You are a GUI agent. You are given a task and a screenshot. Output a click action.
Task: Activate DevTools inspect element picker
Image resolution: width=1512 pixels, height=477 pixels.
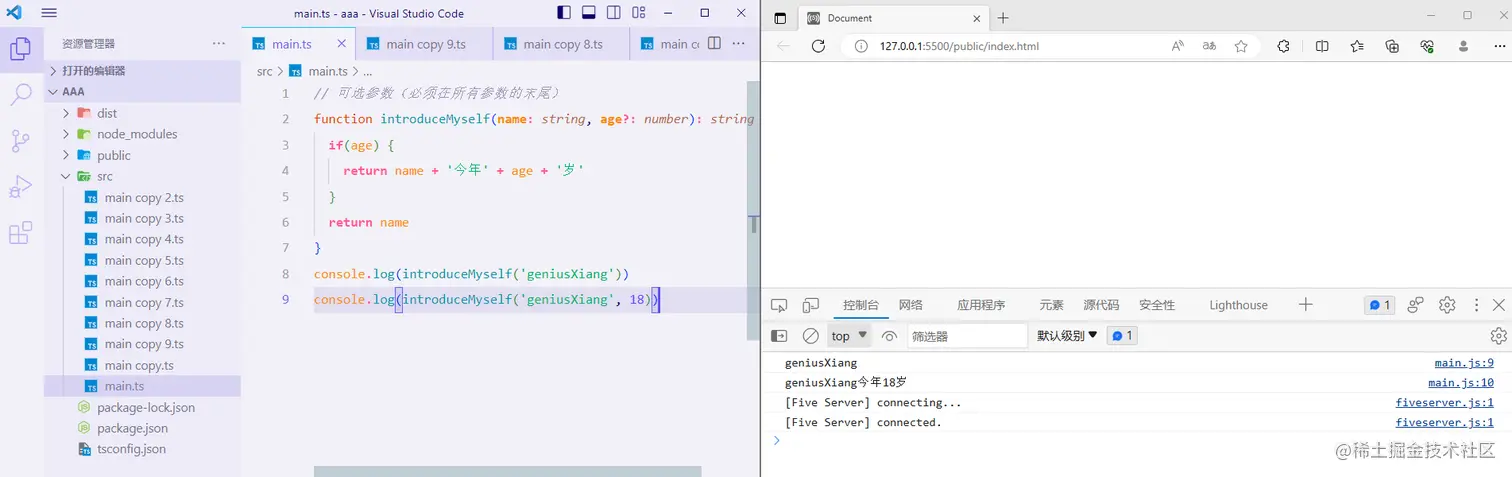tap(779, 305)
